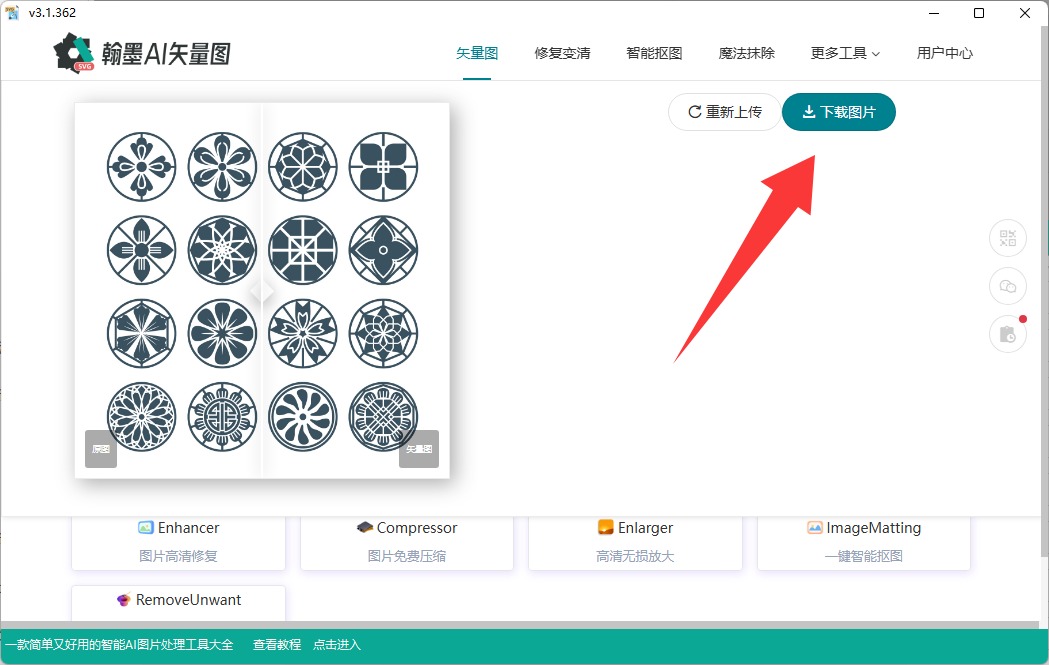Open the clipboard history icon with red dot

pos(1007,334)
